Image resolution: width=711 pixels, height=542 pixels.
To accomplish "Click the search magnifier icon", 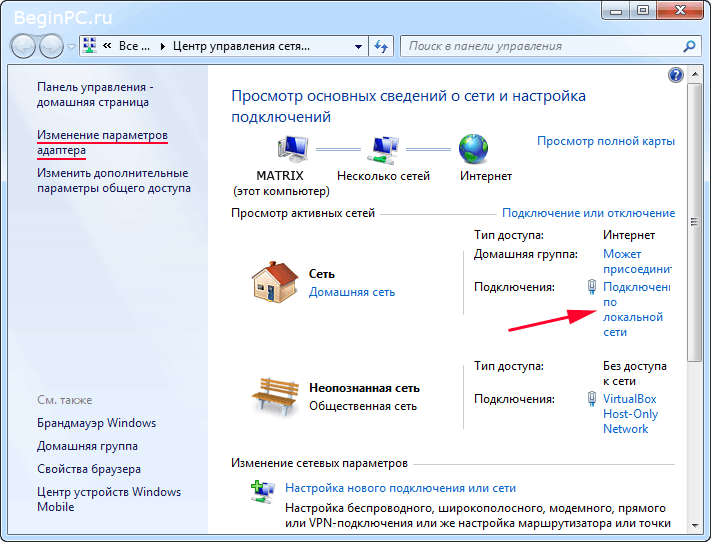I will 689,46.
